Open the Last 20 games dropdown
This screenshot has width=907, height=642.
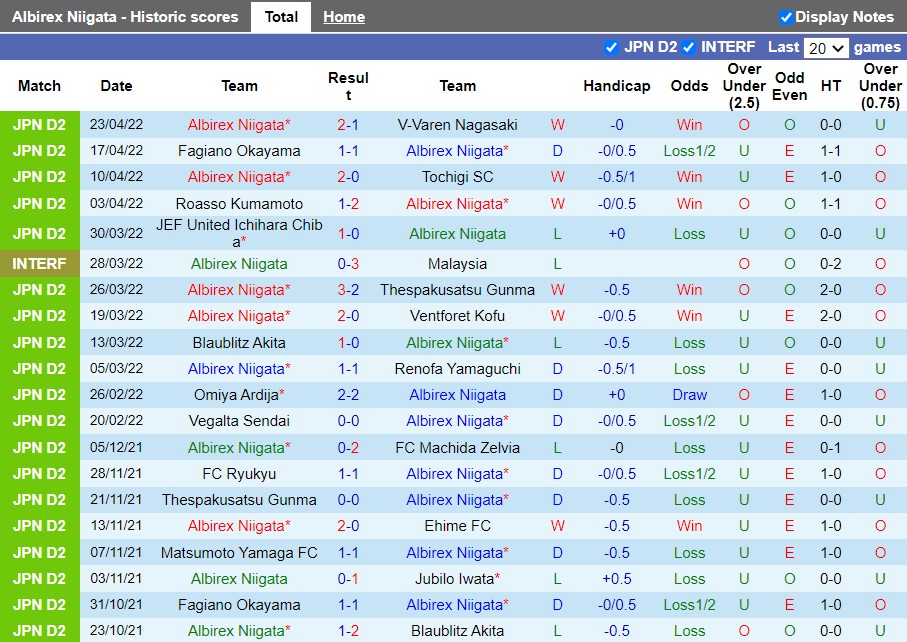tap(826, 47)
